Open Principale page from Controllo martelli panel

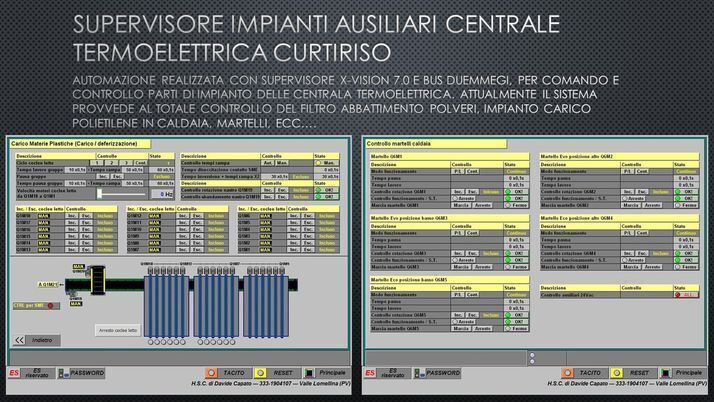(682, 373)
